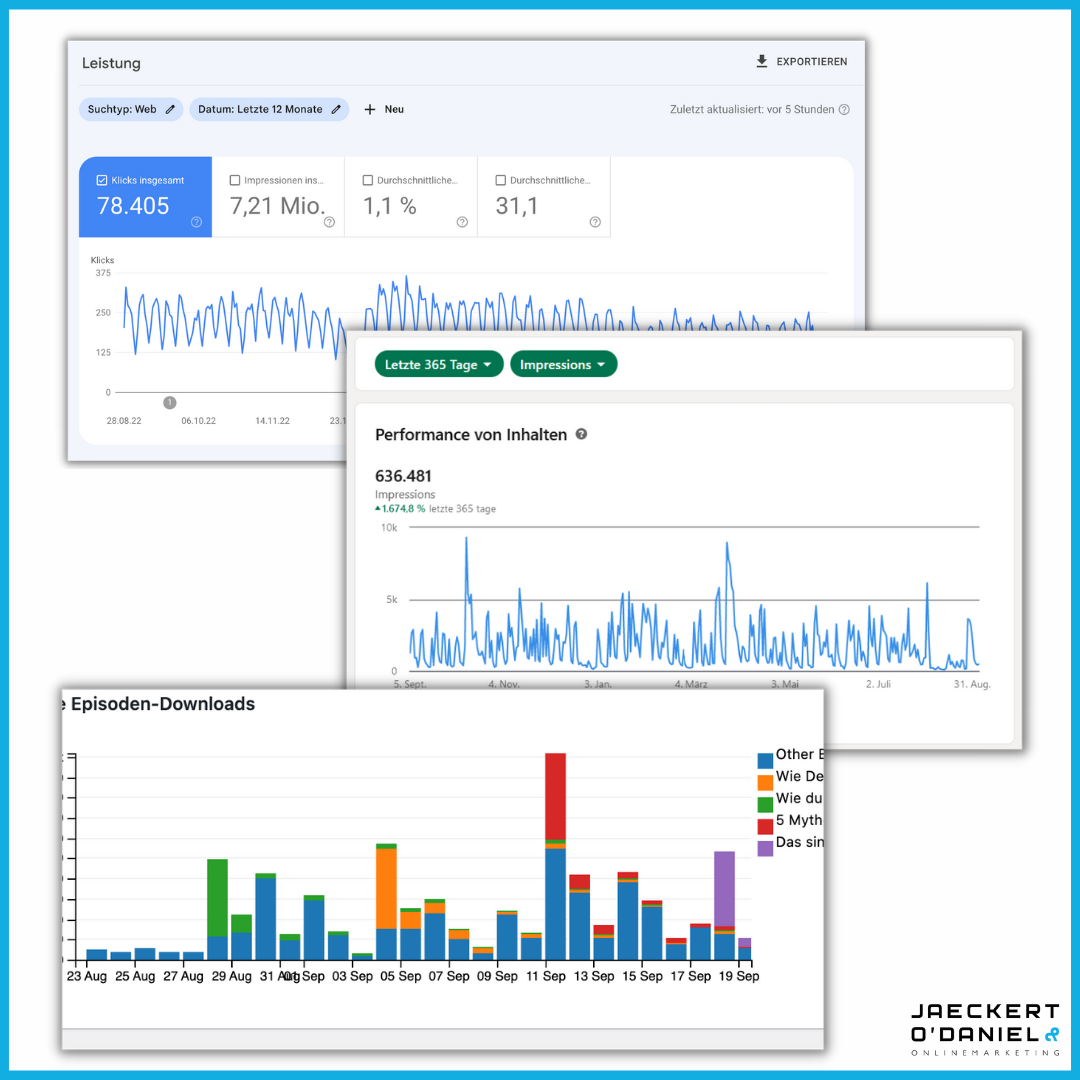
Task: Click the 636.481 impressions figure
Action: [403, 476]
